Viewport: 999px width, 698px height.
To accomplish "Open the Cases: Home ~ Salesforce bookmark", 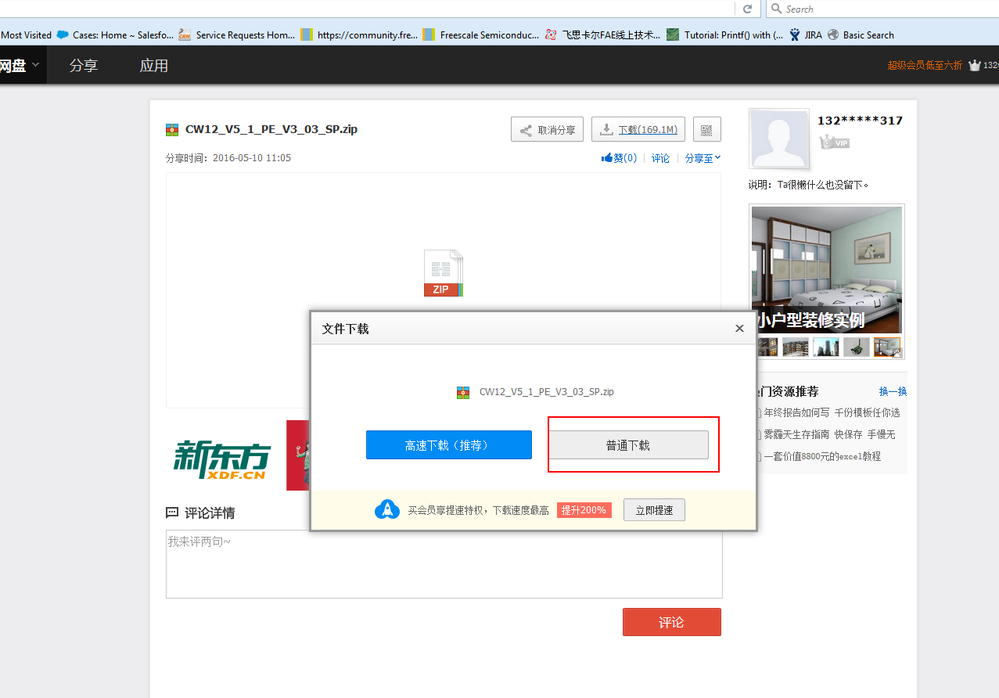I will [x=115, y=35].
